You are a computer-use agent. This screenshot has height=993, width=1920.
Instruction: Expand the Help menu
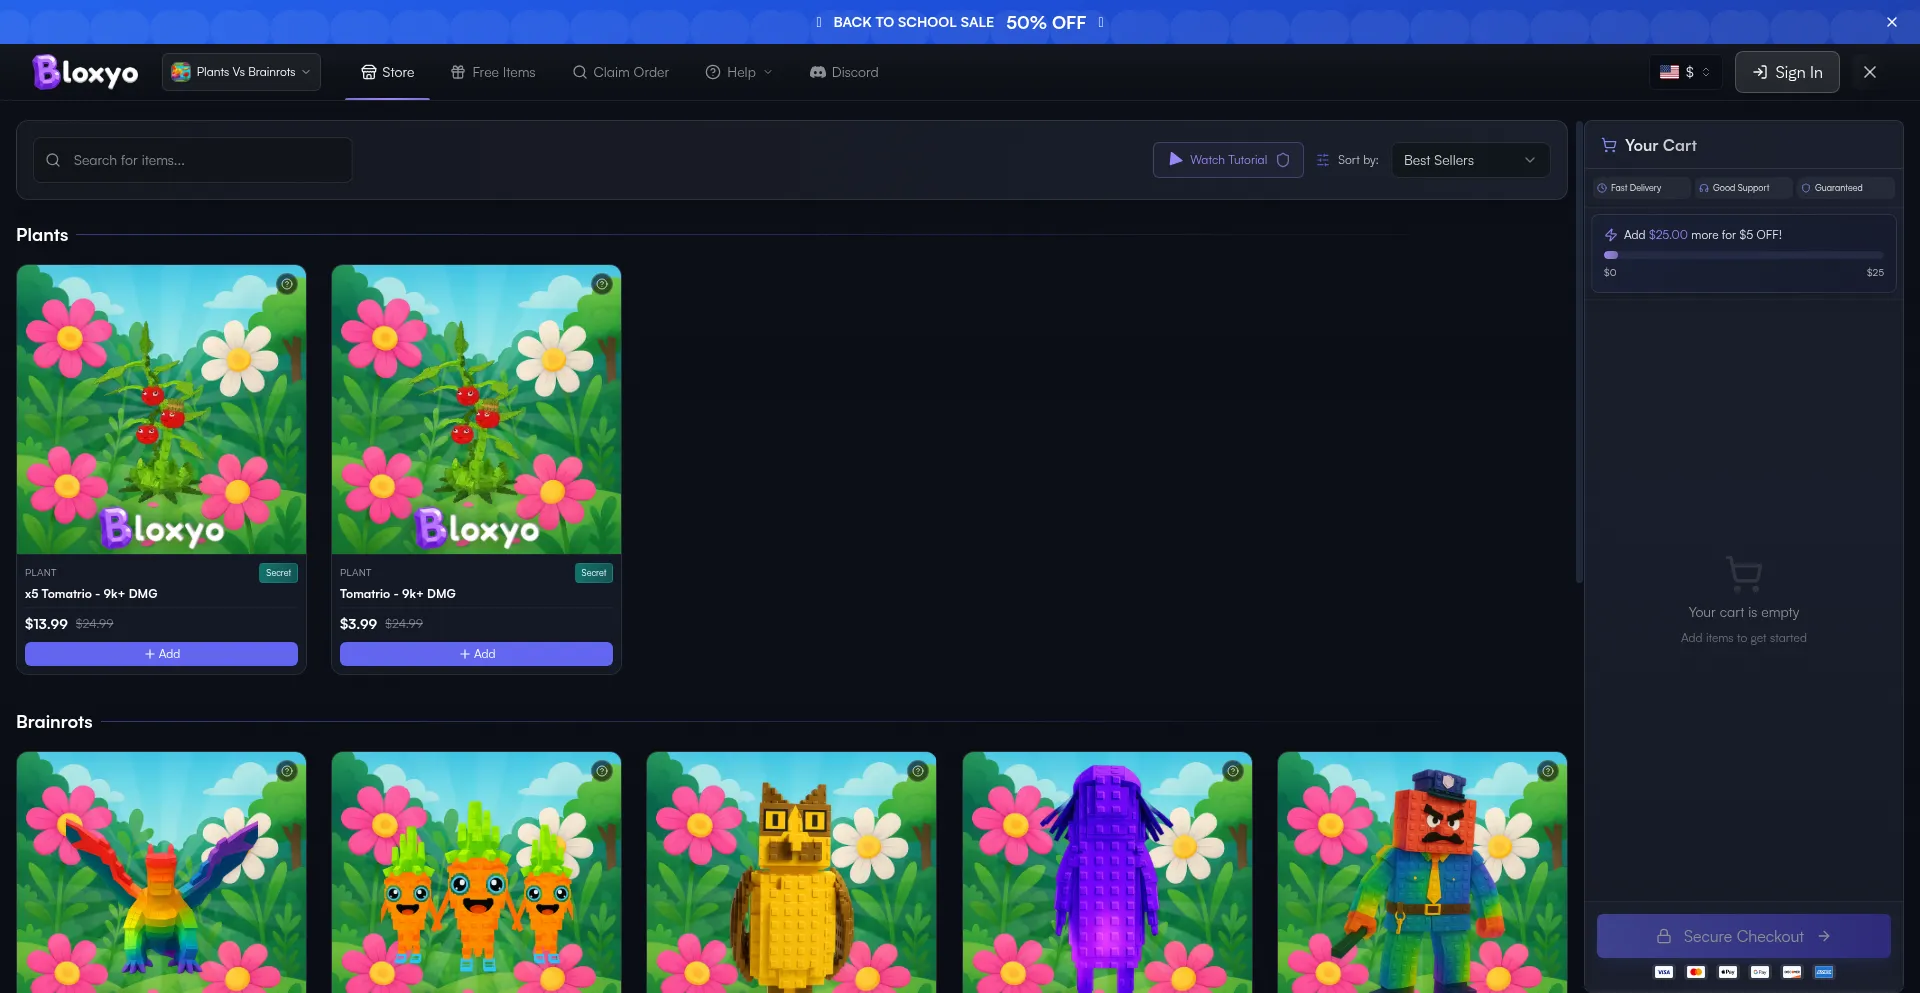[x=739, y=72]
